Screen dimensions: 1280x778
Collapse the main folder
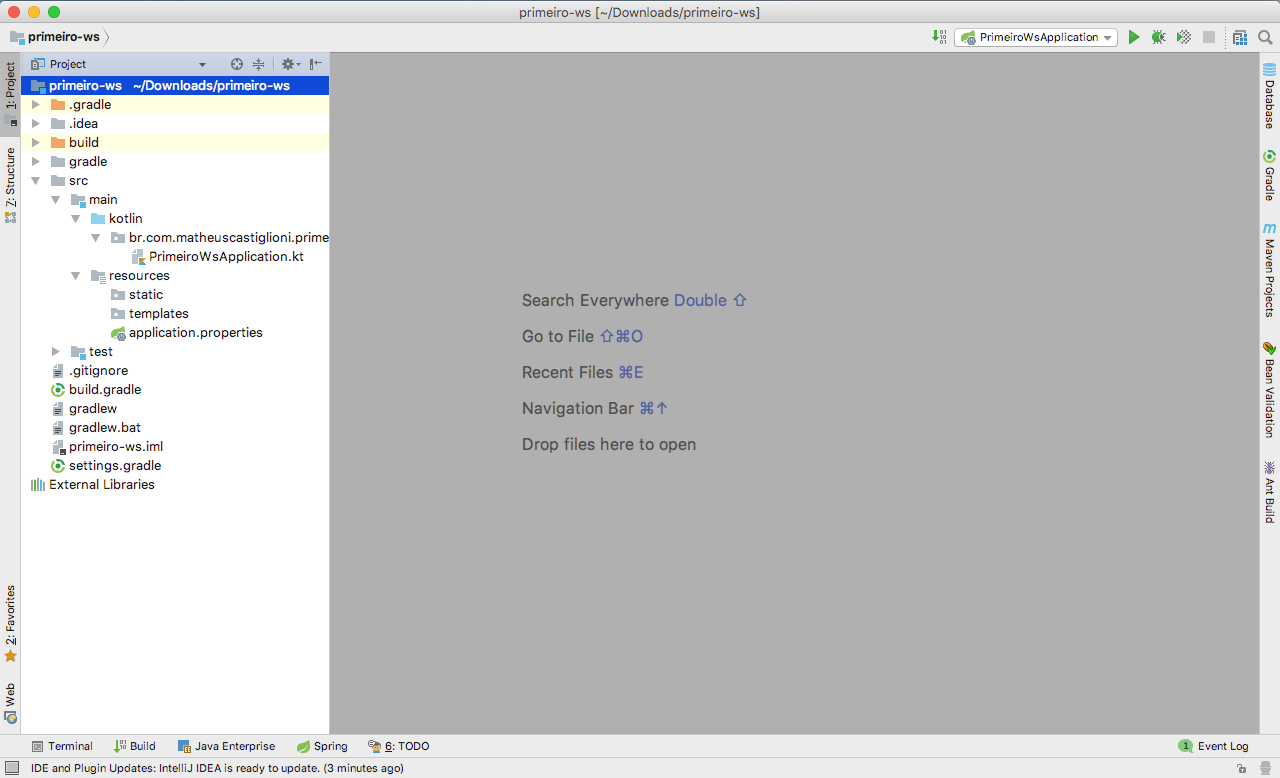(x=56, y=200)
